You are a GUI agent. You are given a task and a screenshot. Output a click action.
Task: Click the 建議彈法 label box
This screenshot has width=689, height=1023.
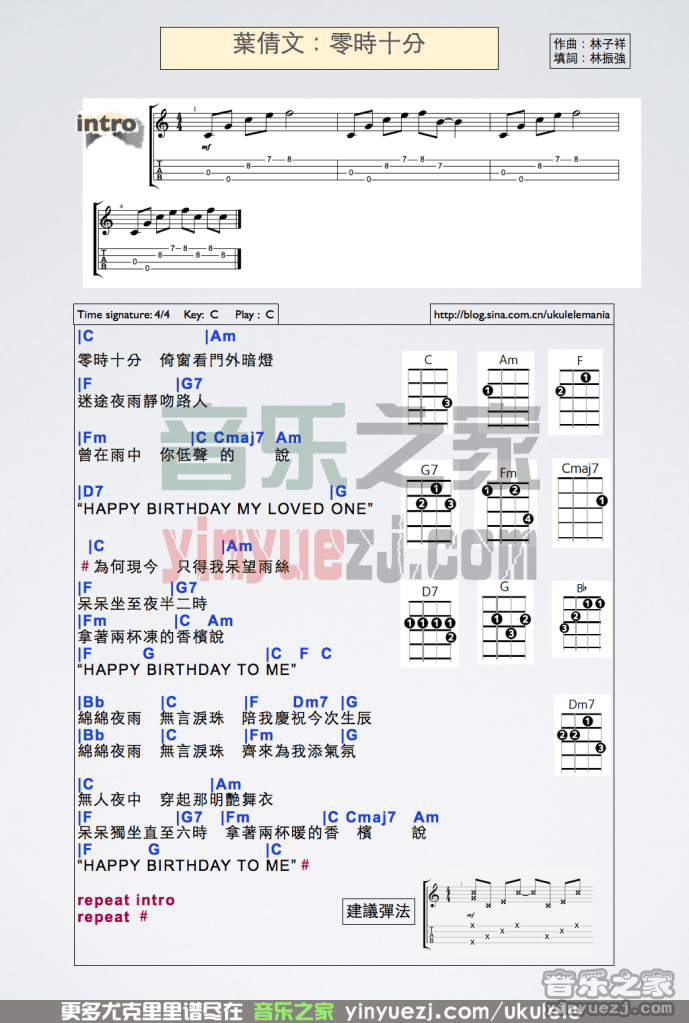click(x=378, y=911)
